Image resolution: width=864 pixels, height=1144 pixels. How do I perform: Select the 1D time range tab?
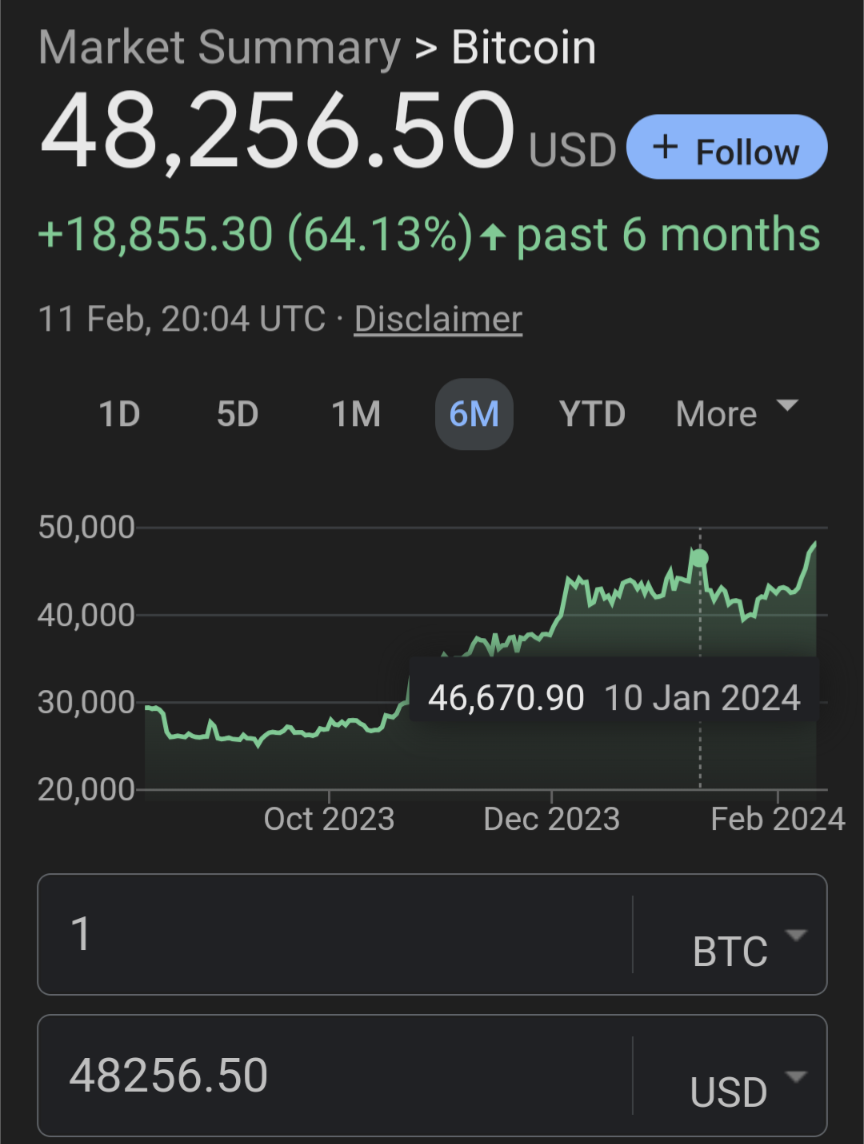click(119, 414)
